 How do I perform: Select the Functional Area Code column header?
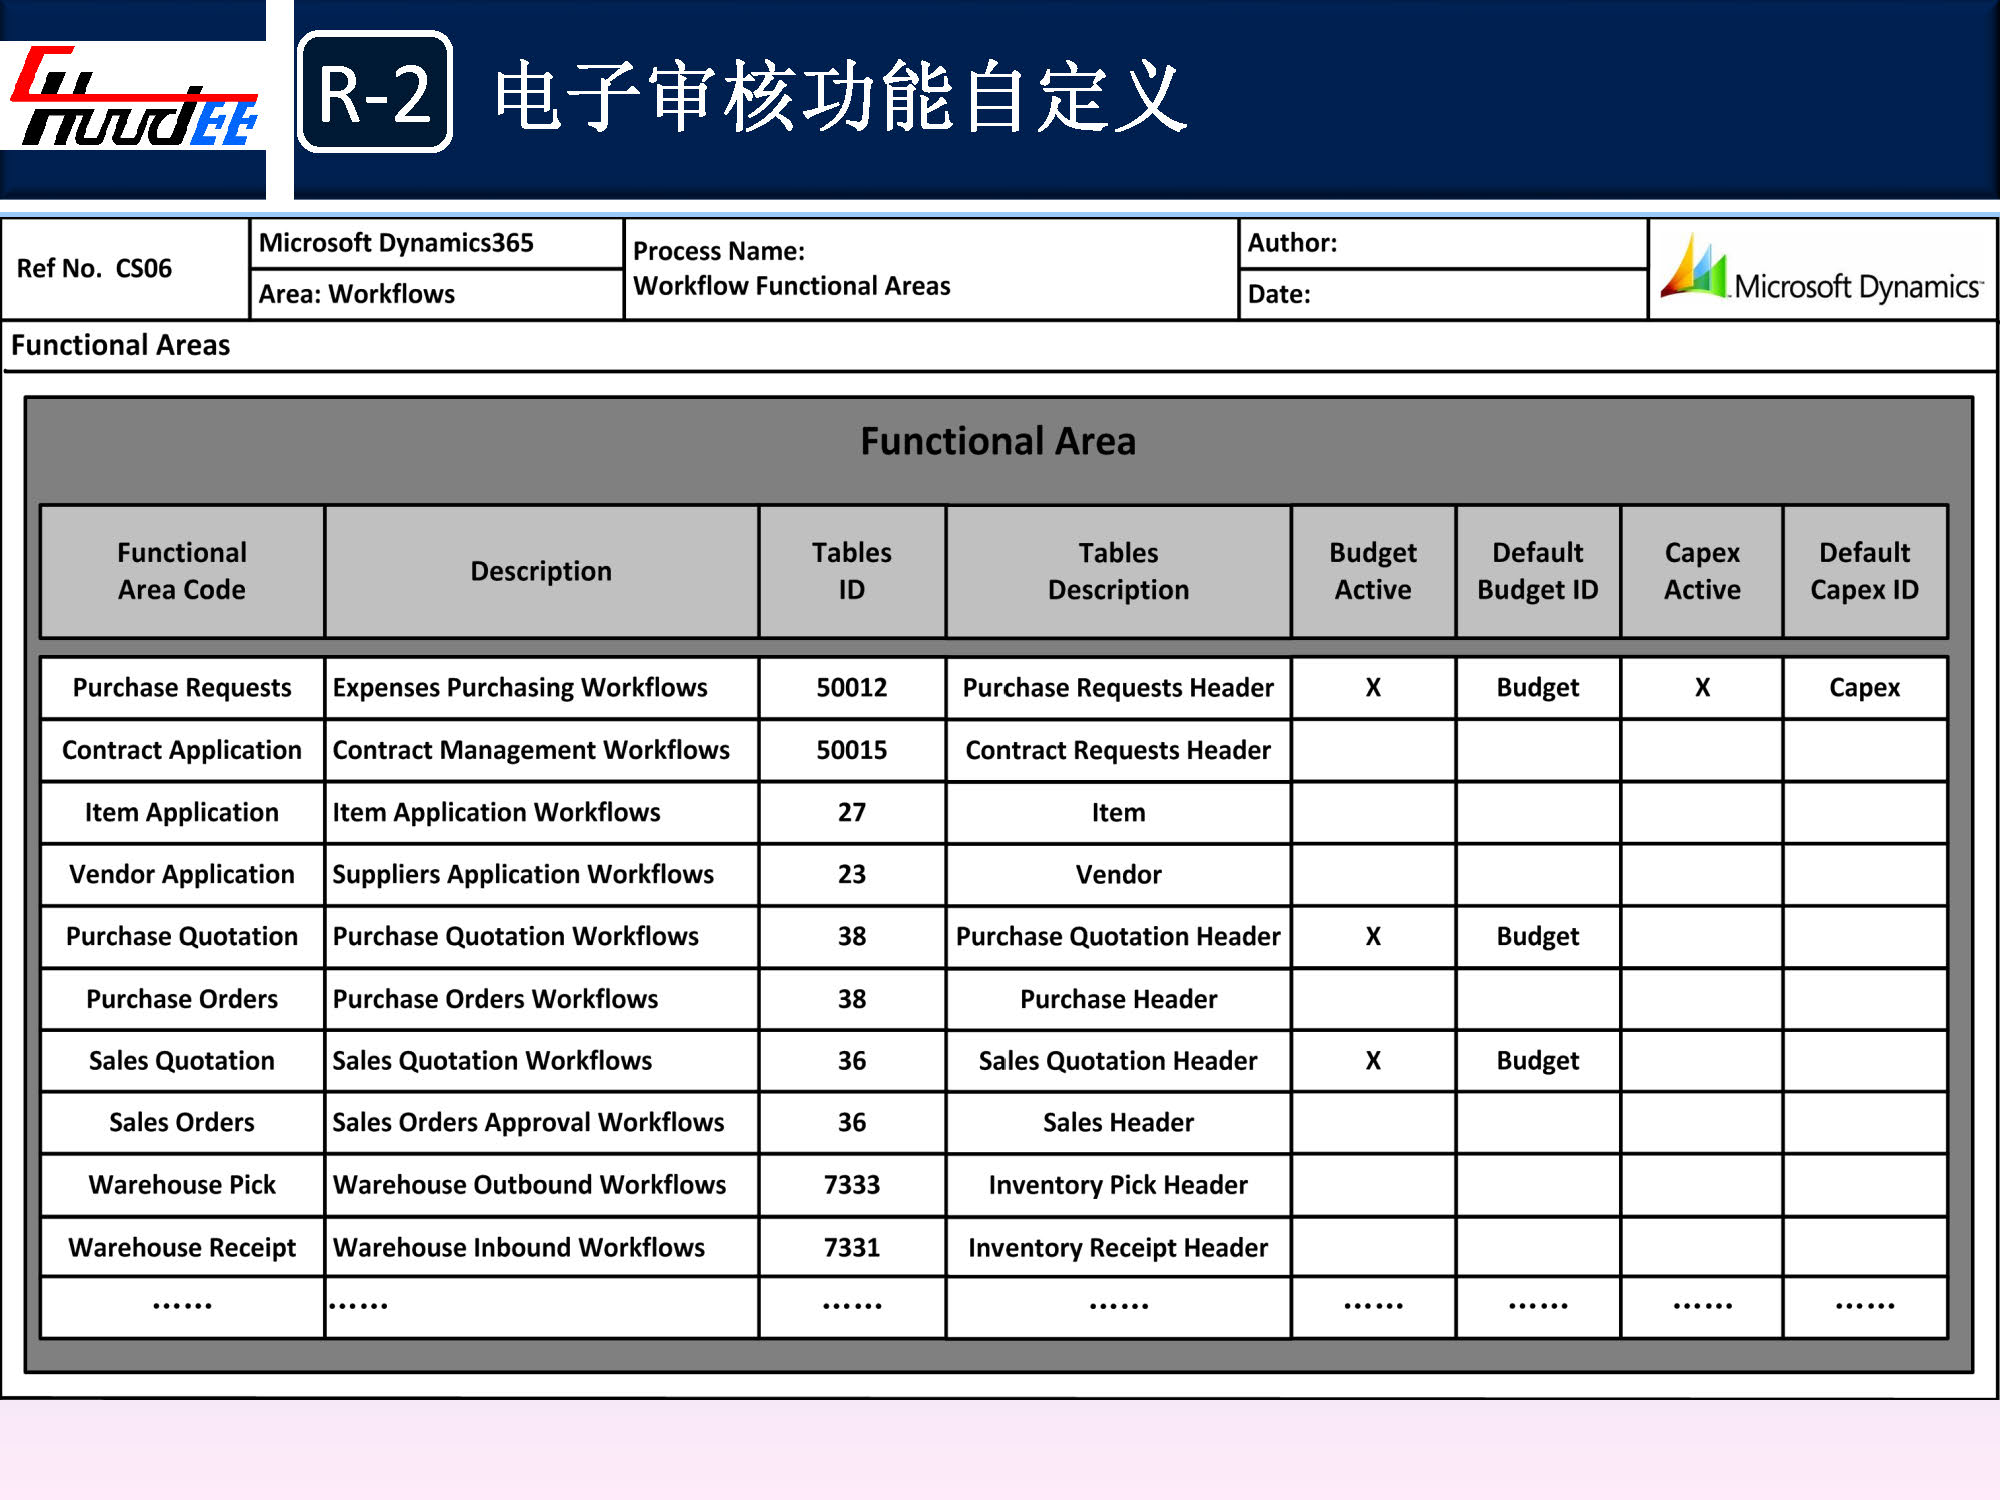[182, 571]
